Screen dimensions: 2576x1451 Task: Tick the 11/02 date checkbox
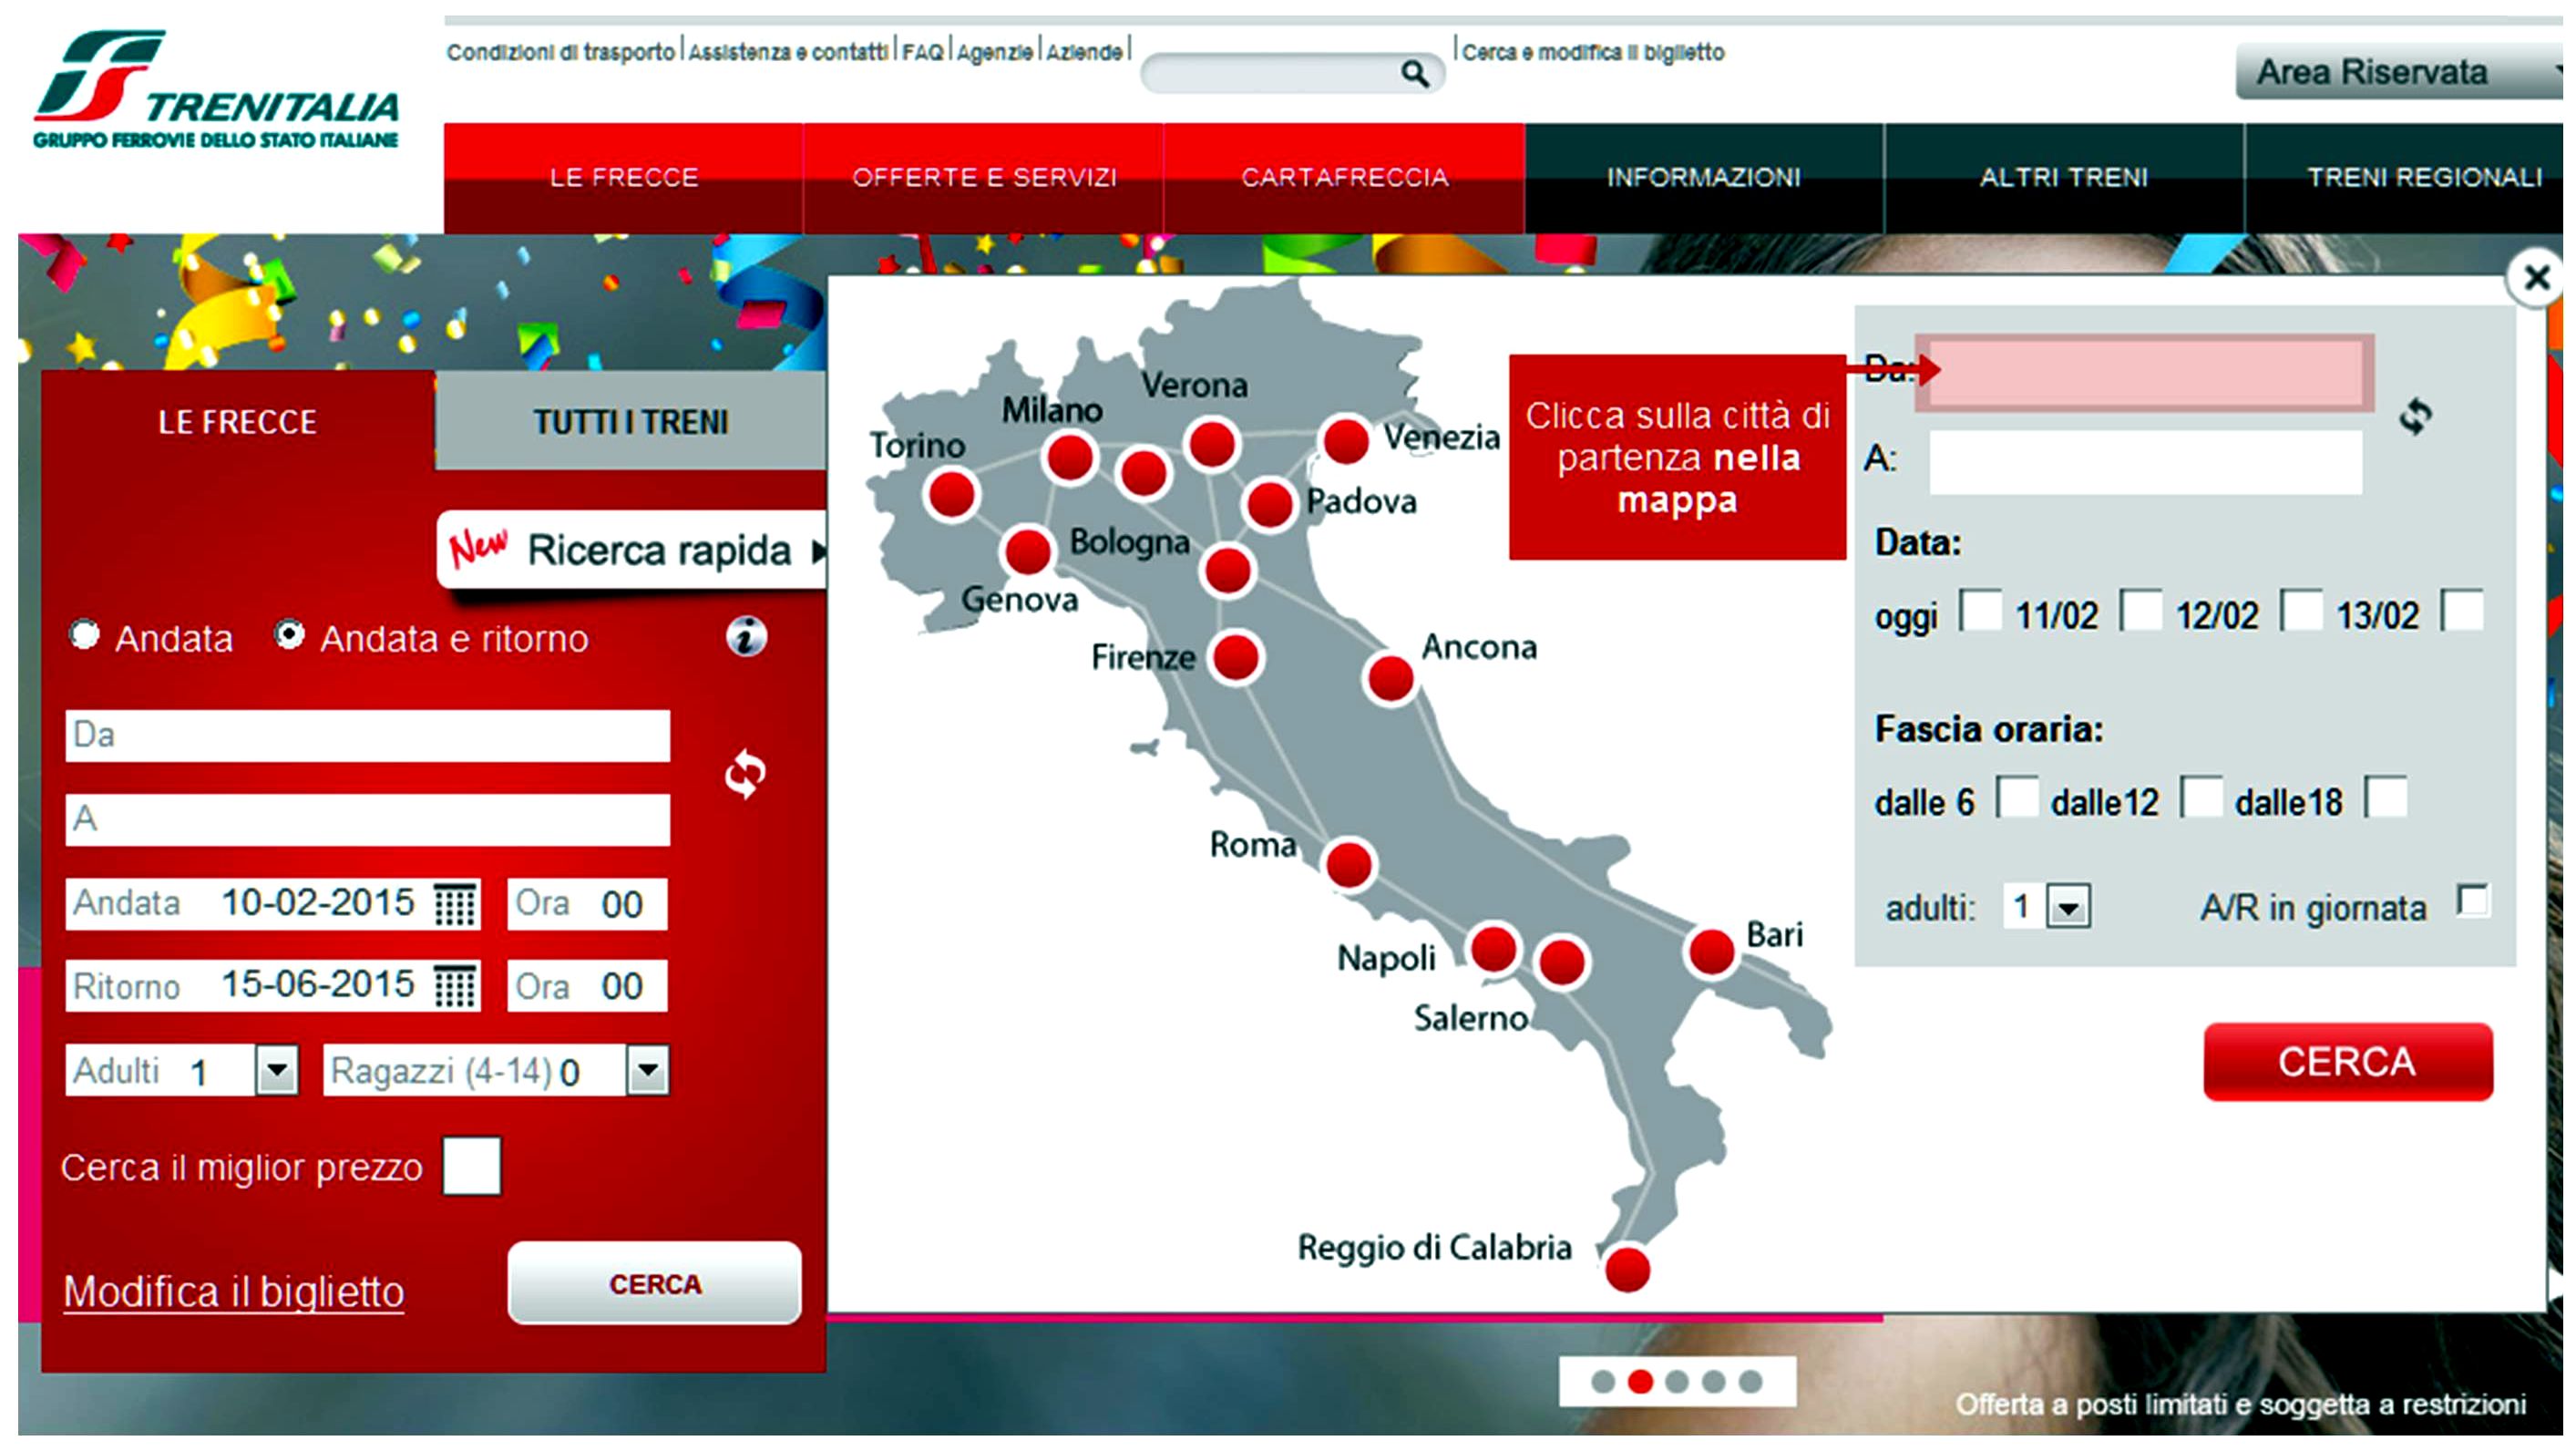click(x=2141, y=610)
